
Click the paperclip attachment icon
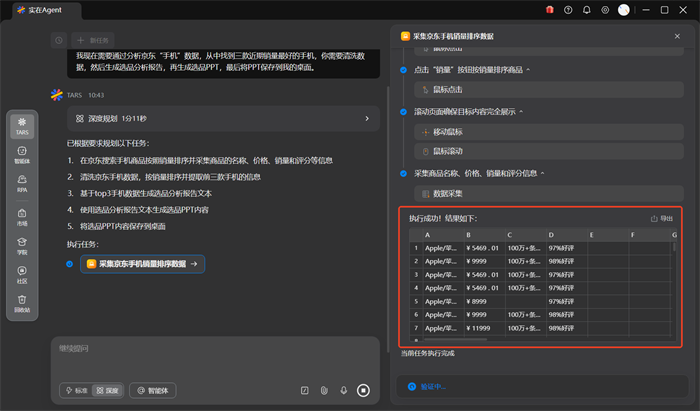click(324, 390)
